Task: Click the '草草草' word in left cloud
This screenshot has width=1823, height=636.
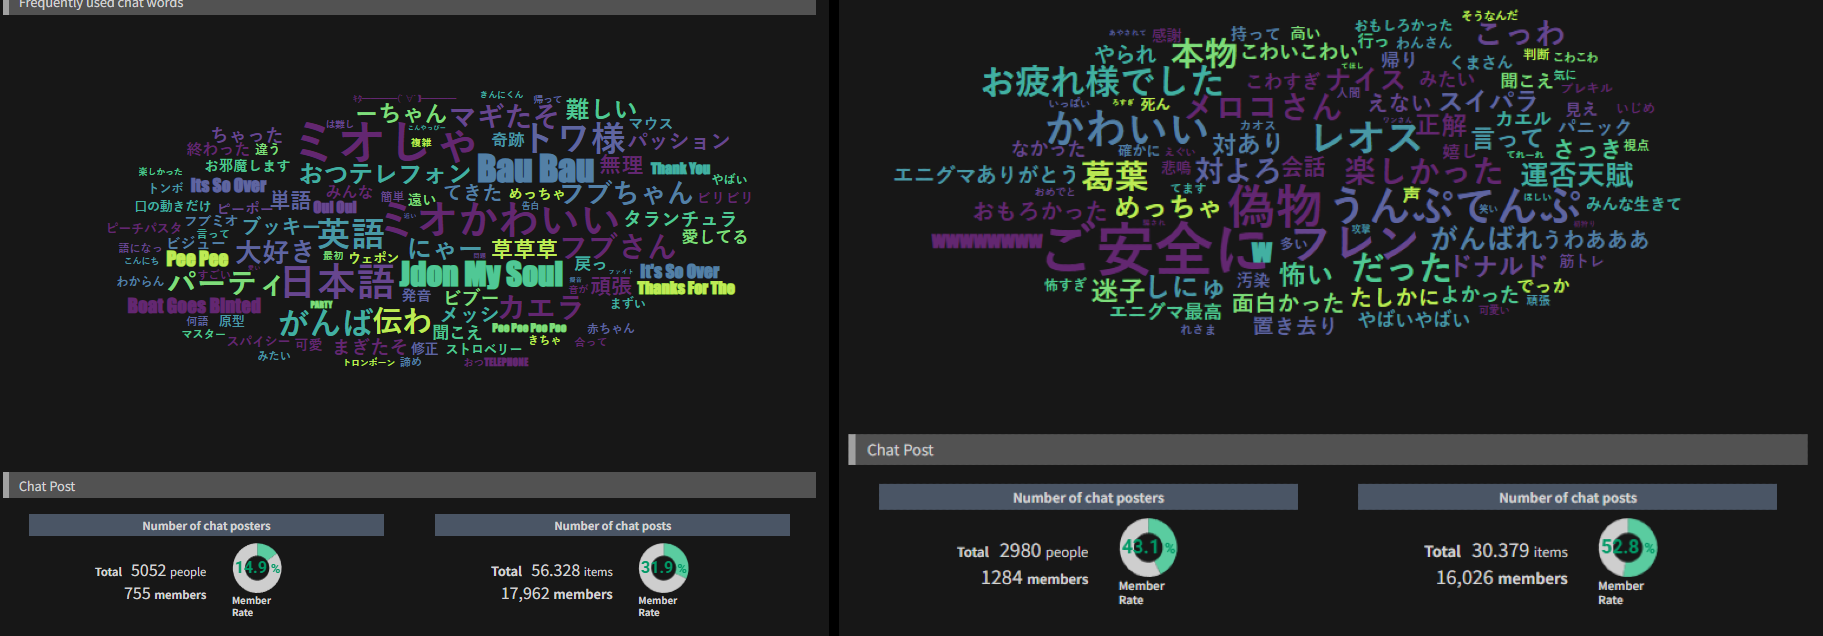Action: click(524, 249)
